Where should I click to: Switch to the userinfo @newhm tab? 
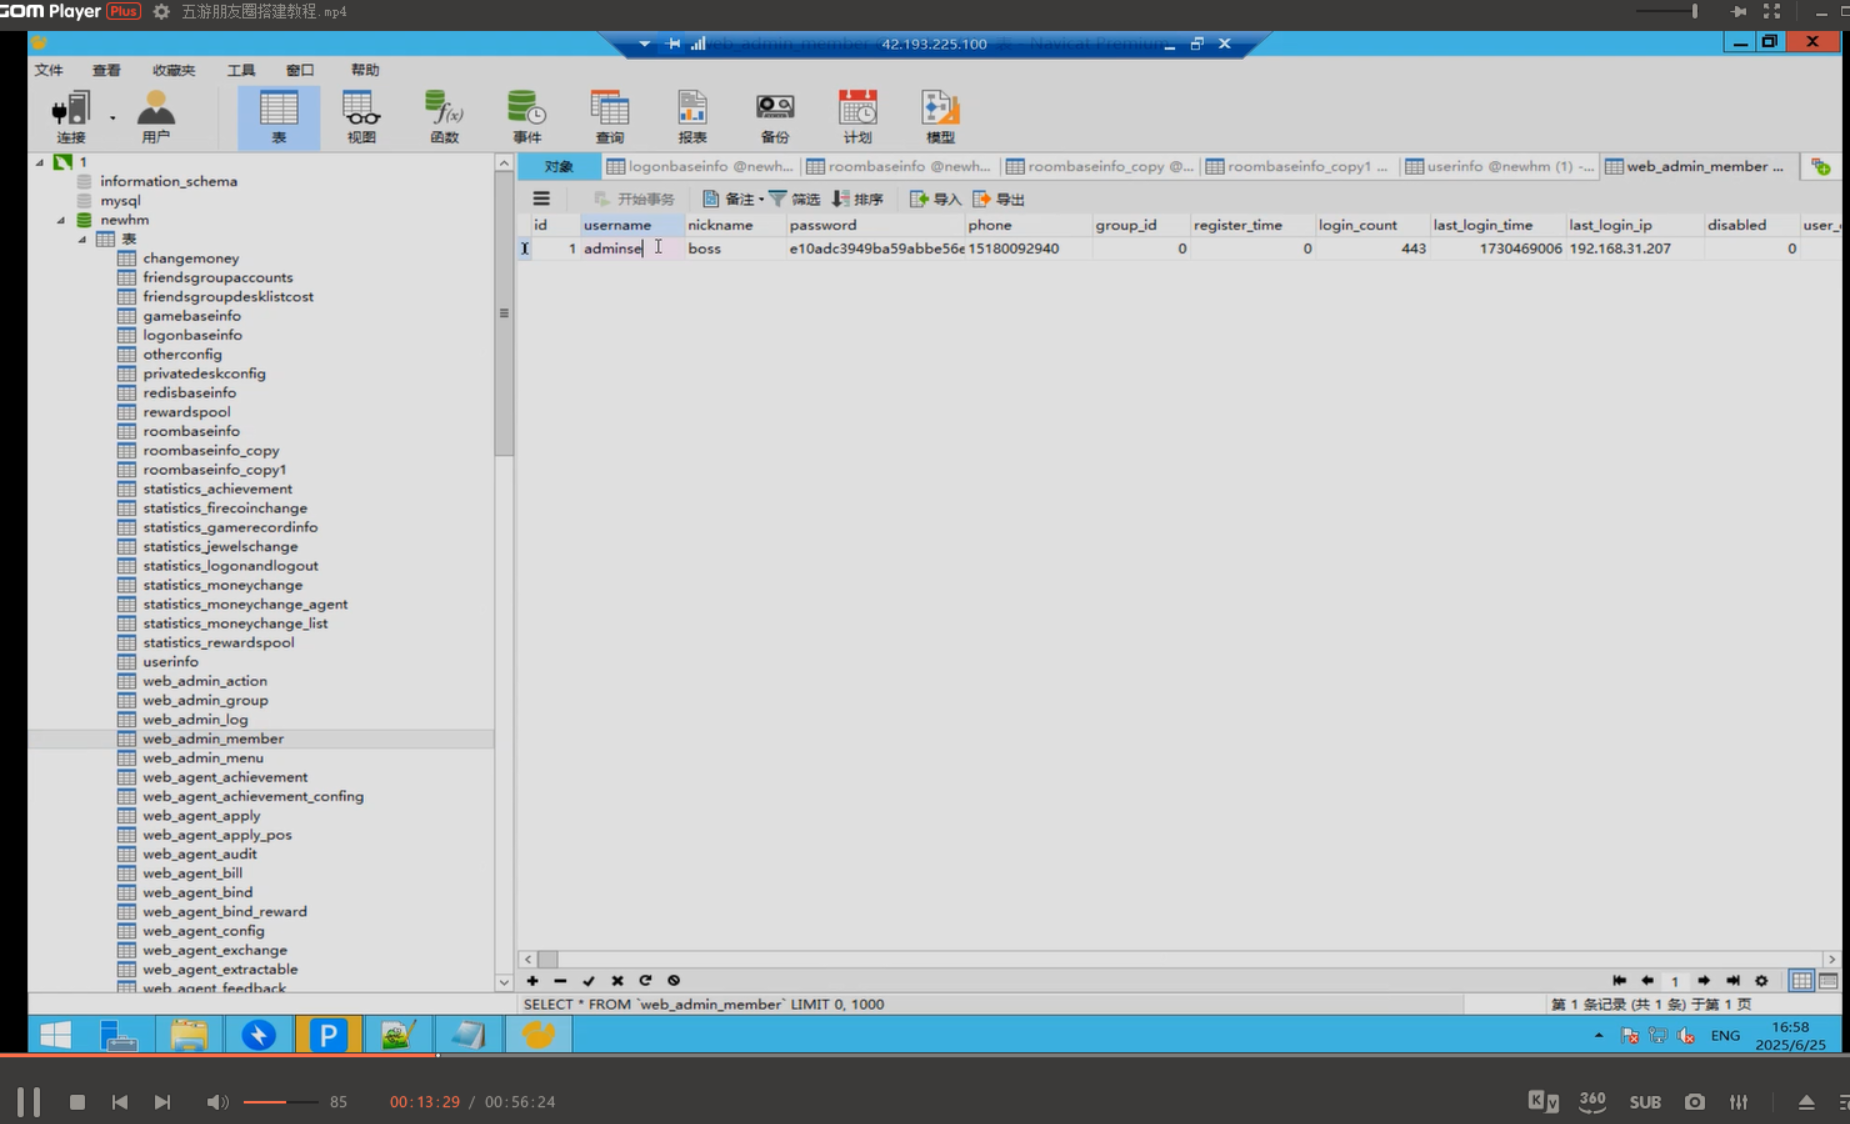tap(1498, 167)
